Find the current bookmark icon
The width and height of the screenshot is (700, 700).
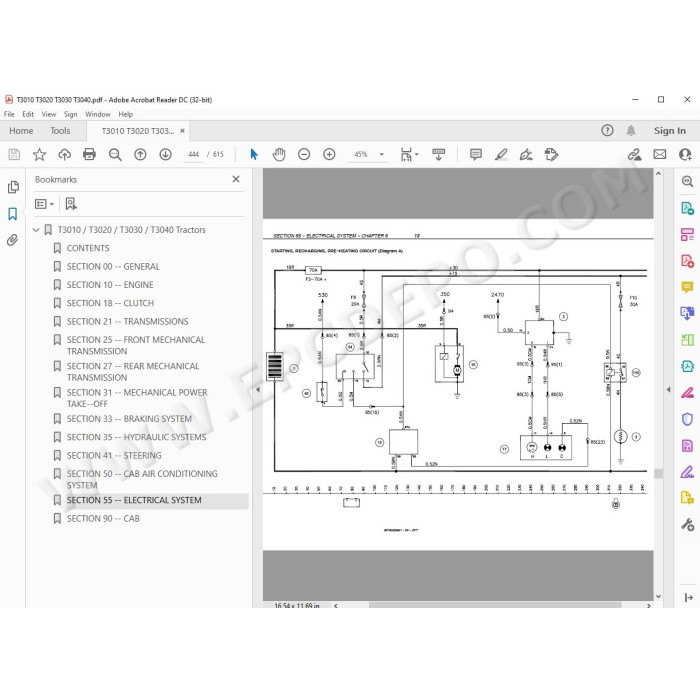[x=71, y=204]
